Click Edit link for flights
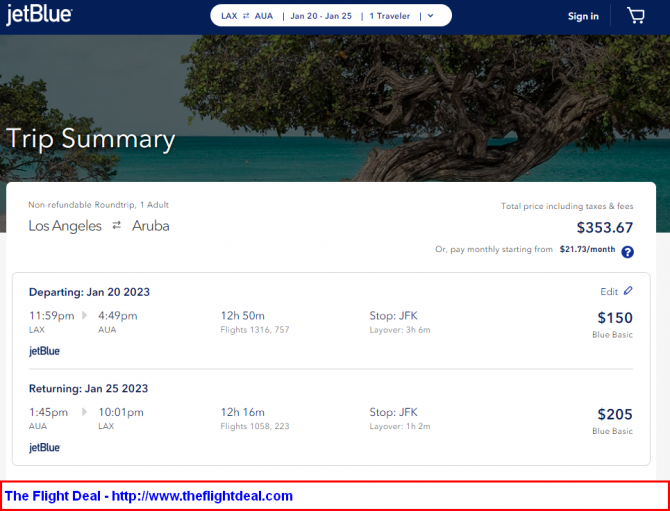The image size is (670, 511). [609, 291]
